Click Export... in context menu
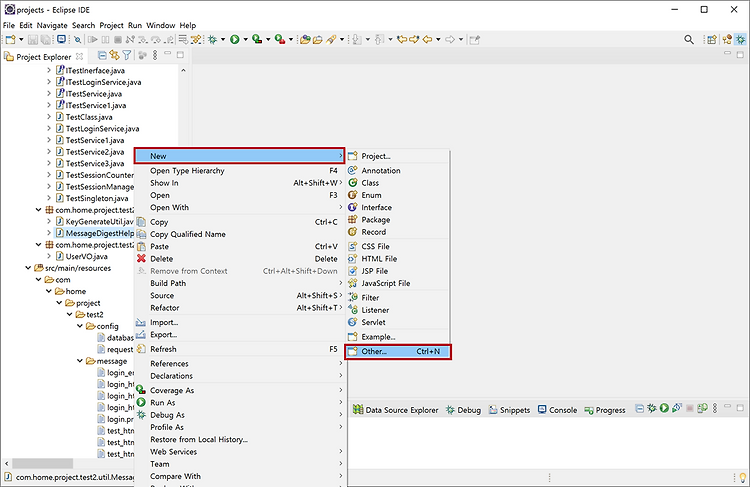Screen dimensions: 750x487 (239, 335)
